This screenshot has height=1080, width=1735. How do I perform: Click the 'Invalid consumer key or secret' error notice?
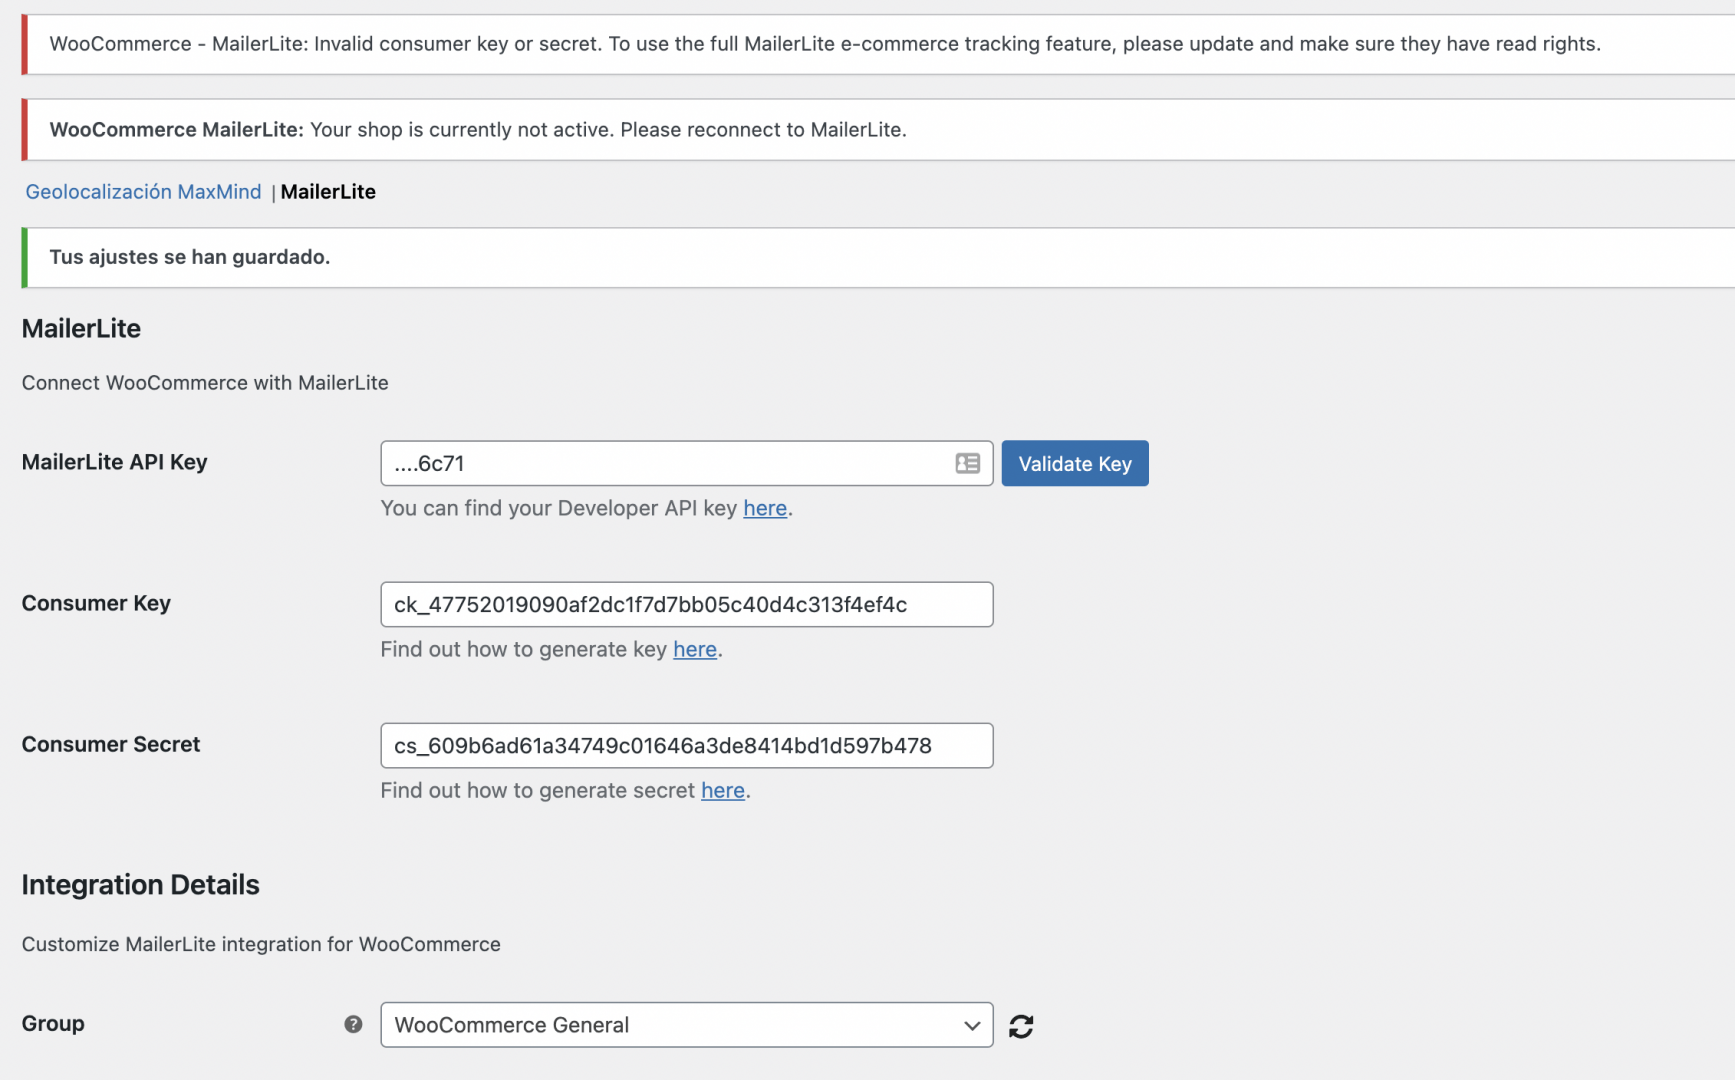[x=878, y=44]
